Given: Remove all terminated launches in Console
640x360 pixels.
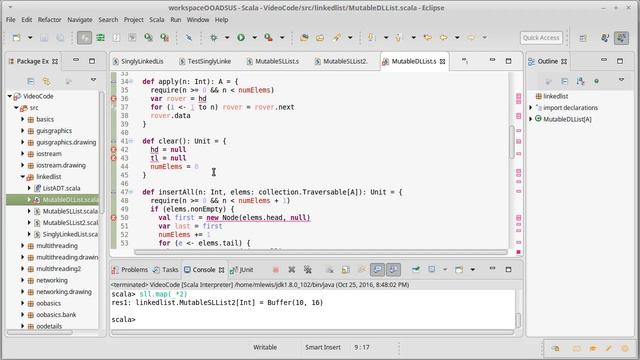Looking at the screenshot, I should (x=307, y=270).
